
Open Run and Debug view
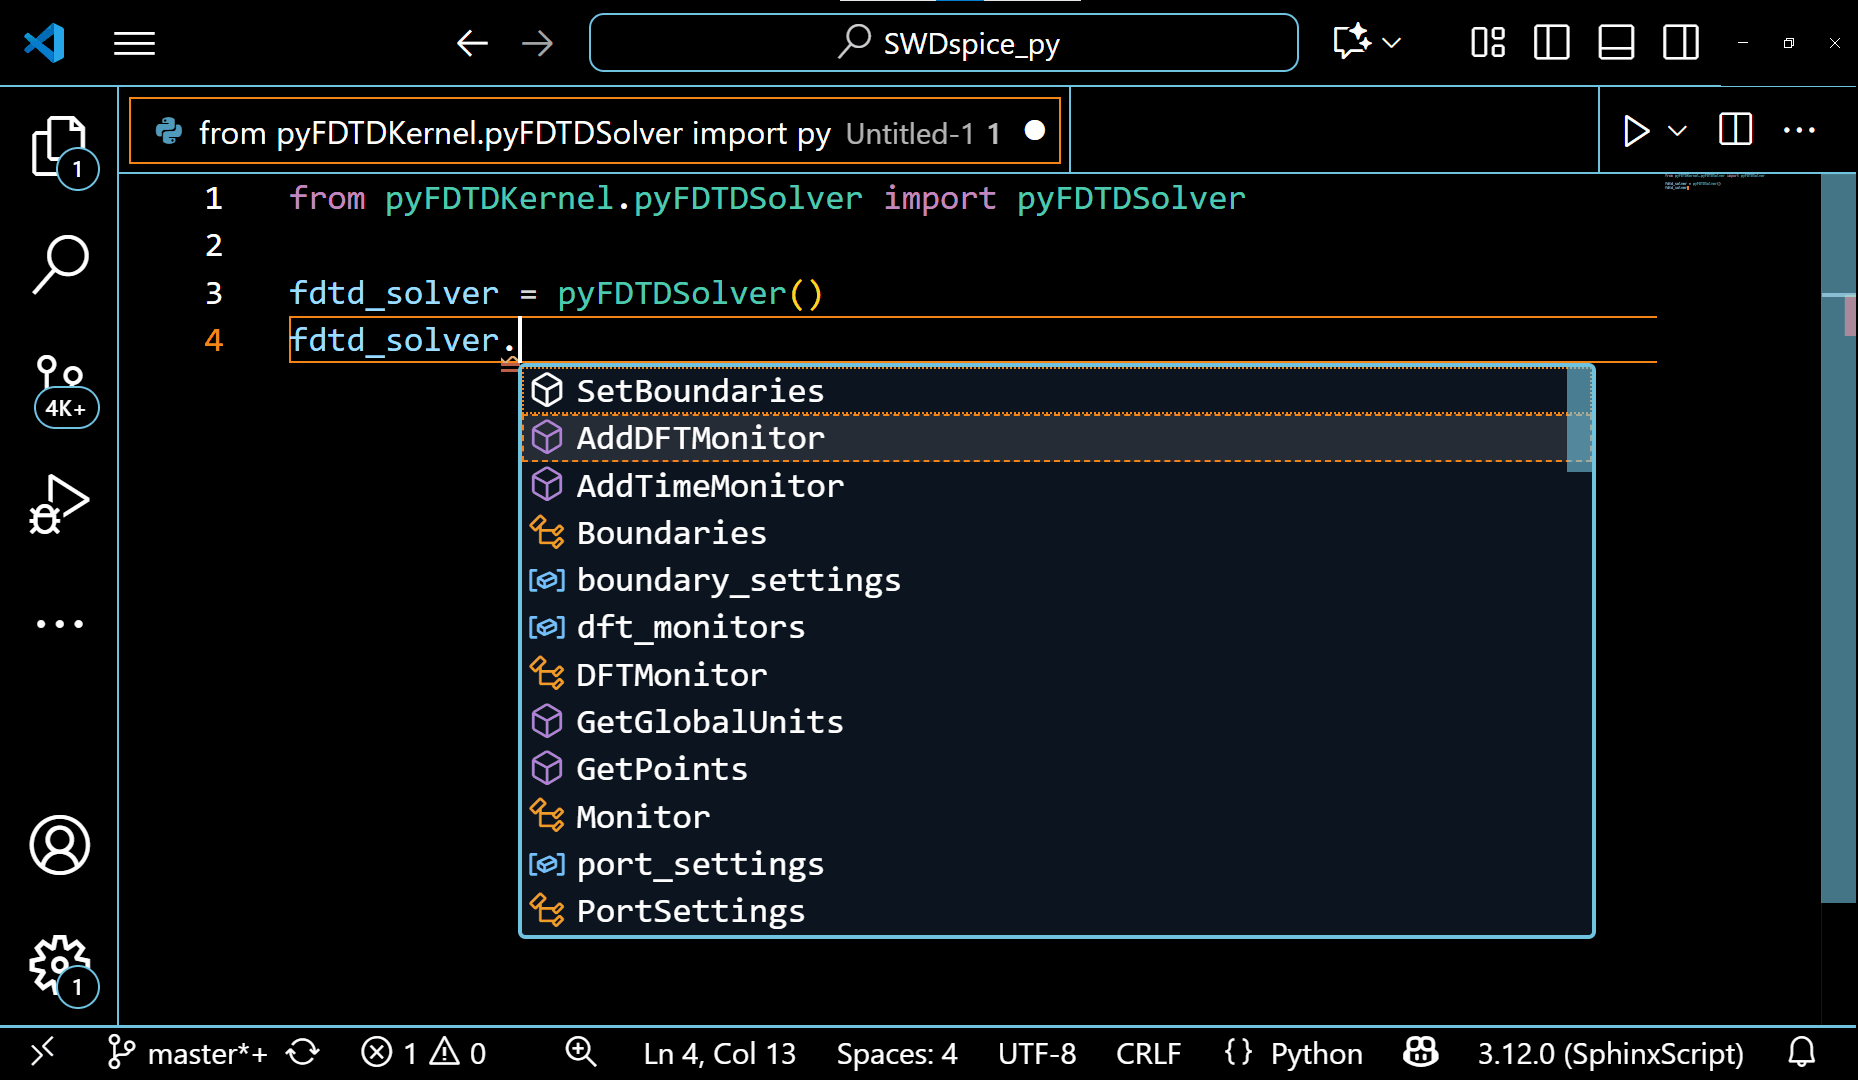click(x=59, y=505)
